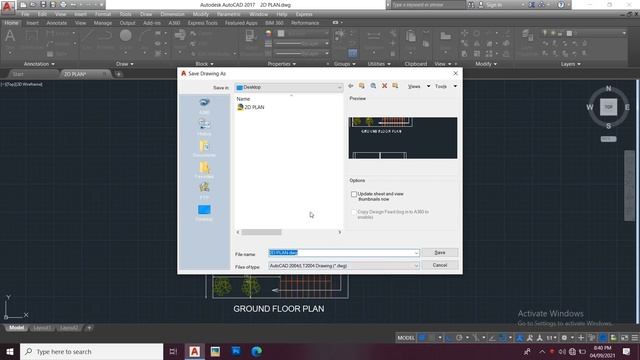Click the Annotation Monitor plus icon in status bar
Image resolution: width=640 pixels, height=360 pixels.
click(x=581, y=338)
